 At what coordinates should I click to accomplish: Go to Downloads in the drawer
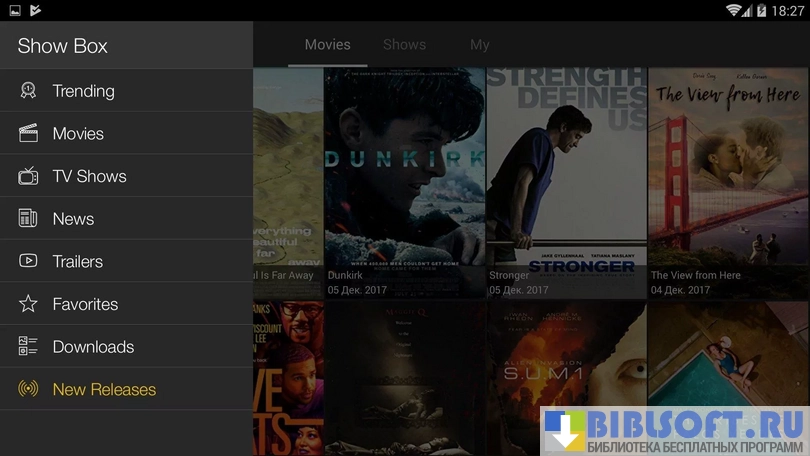tap(93, 347)
